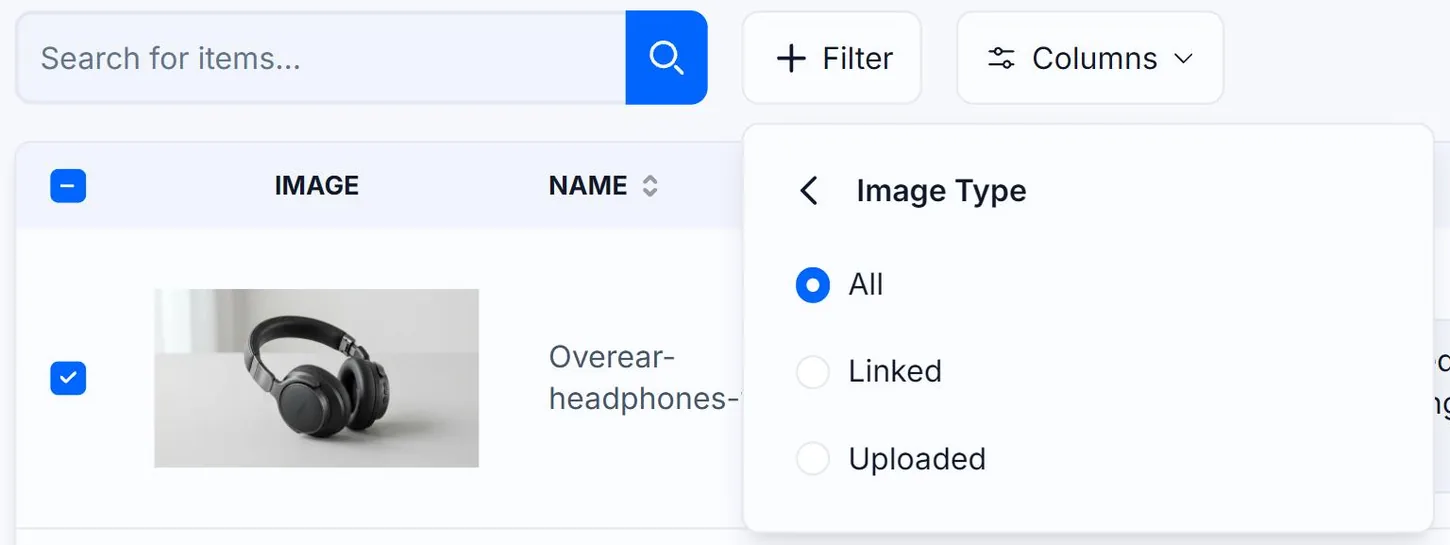The image size is (1450, 545).
Task: Sort by the NAME column arrows
Action: [650, 186]
